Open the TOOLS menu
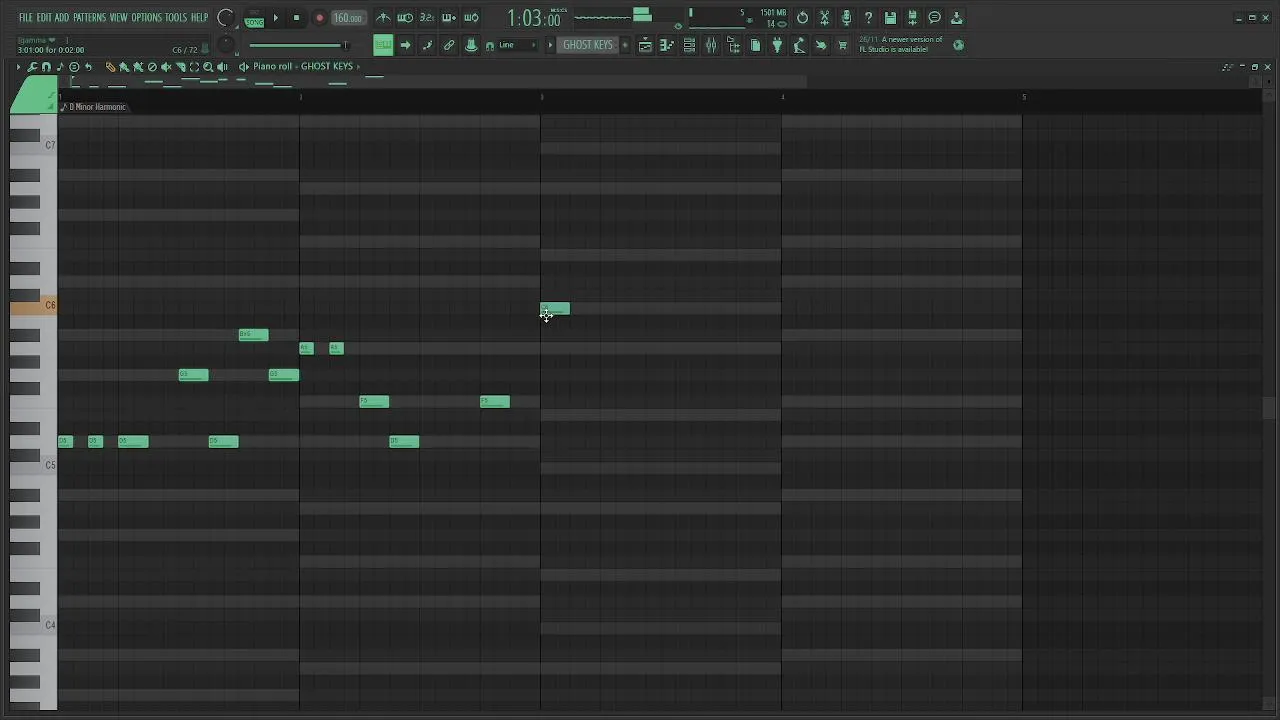This screenshot has height=720, width=1280. [175, 18]
